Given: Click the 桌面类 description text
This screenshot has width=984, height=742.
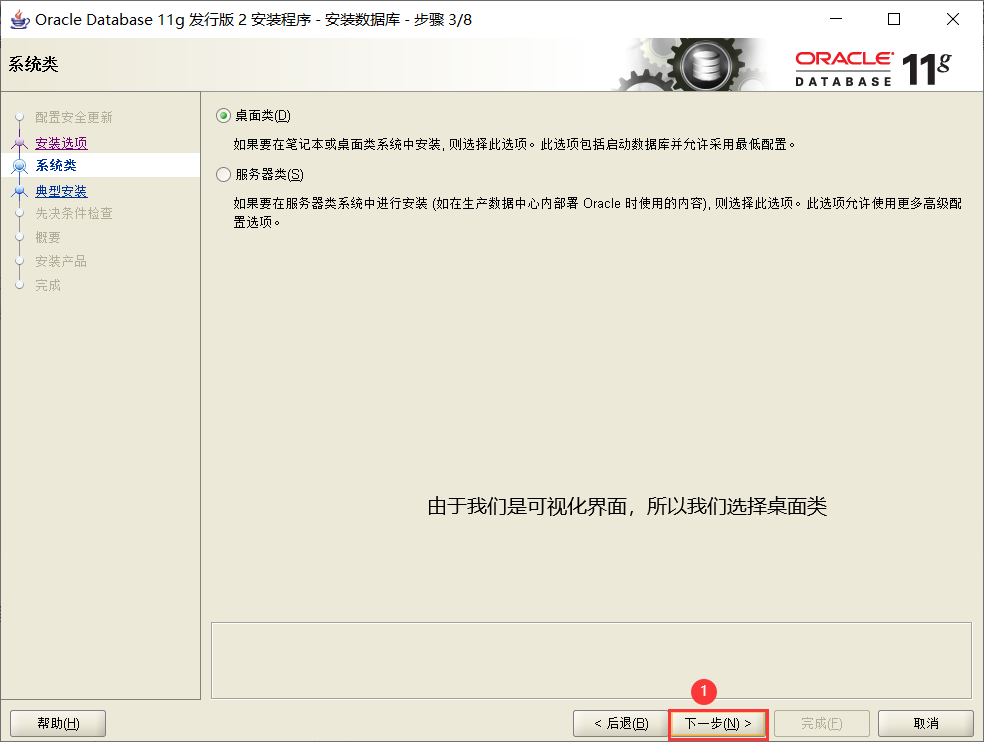Looking at the screenshot, I should tap(515, 144).
